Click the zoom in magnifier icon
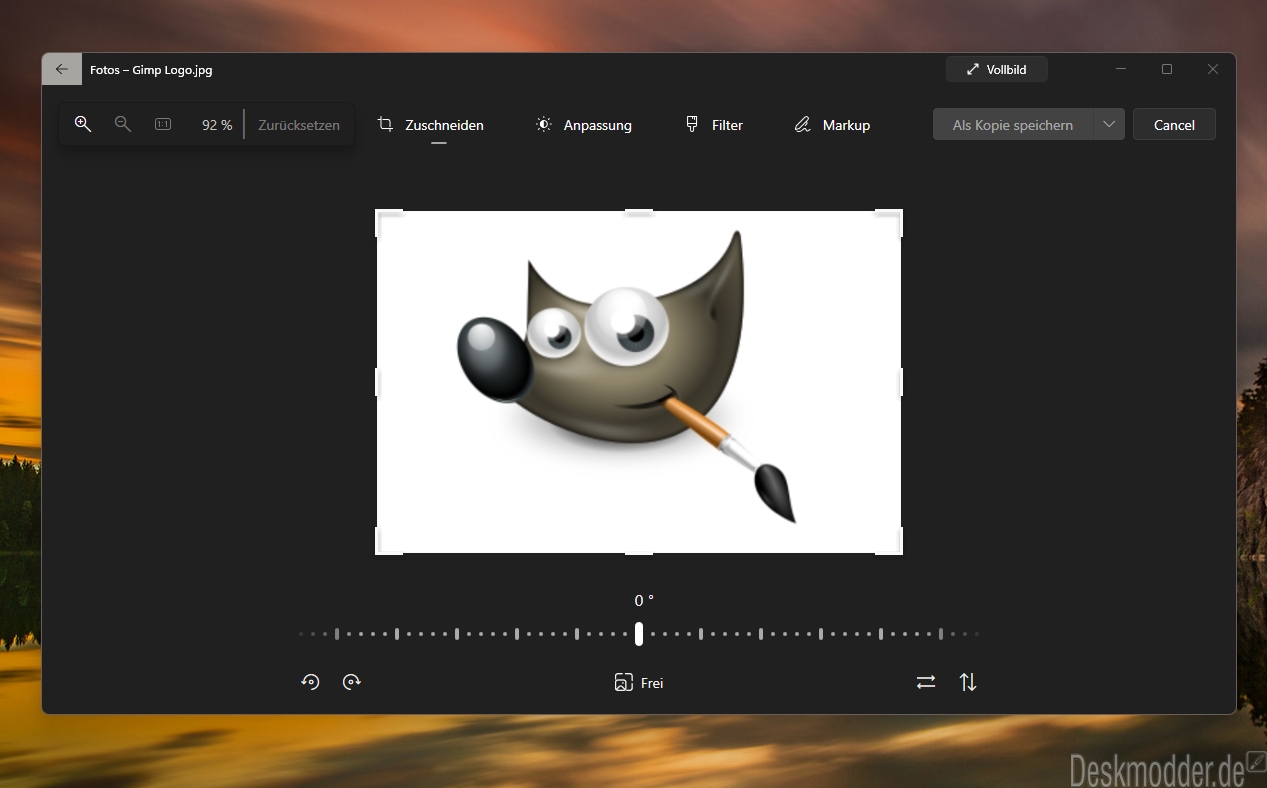 [x=83, y=124]
